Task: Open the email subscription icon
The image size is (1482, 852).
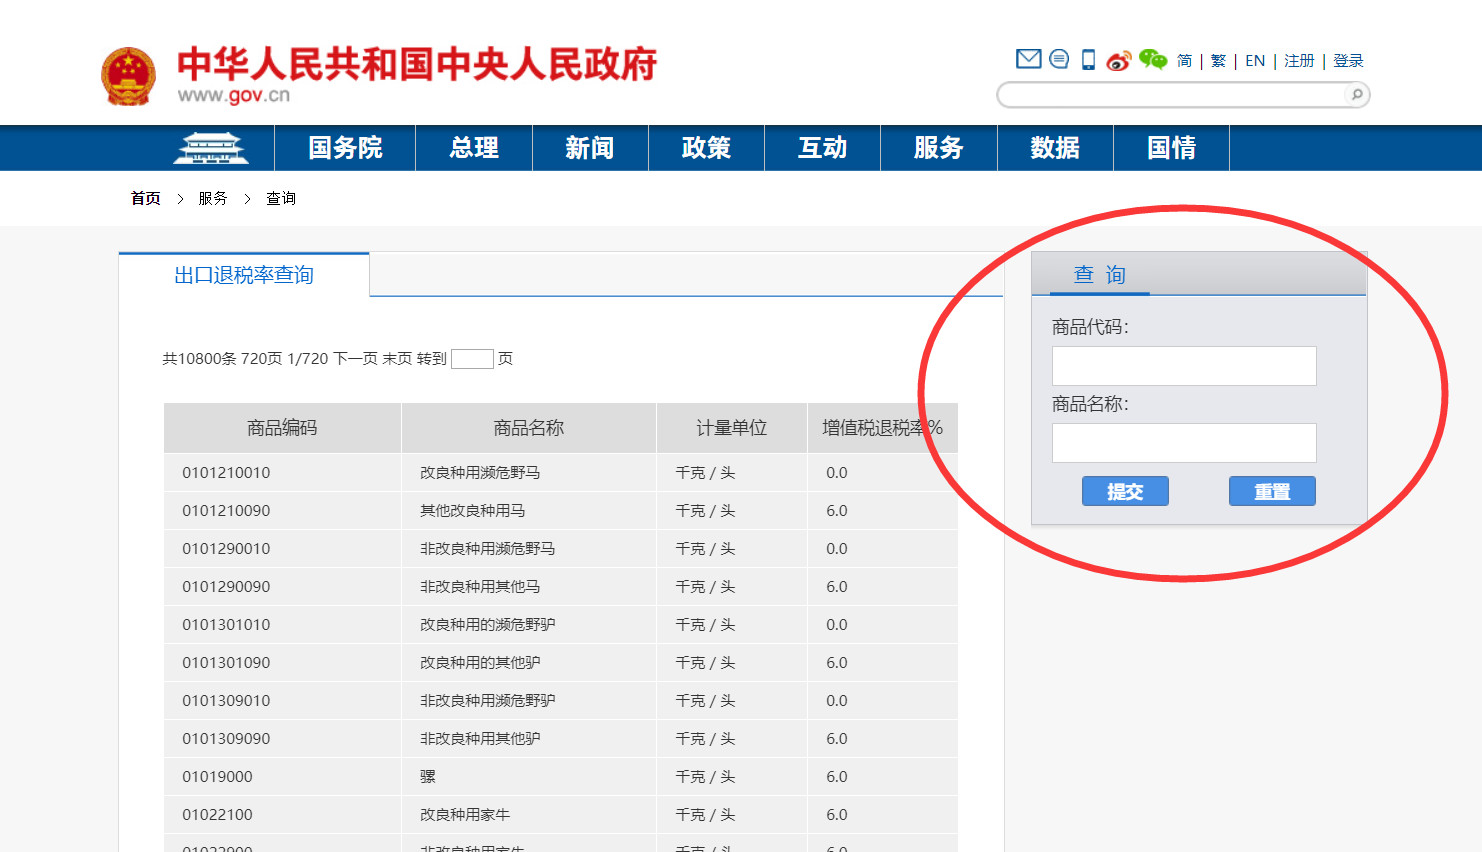Action: [x=1028, y=59]
